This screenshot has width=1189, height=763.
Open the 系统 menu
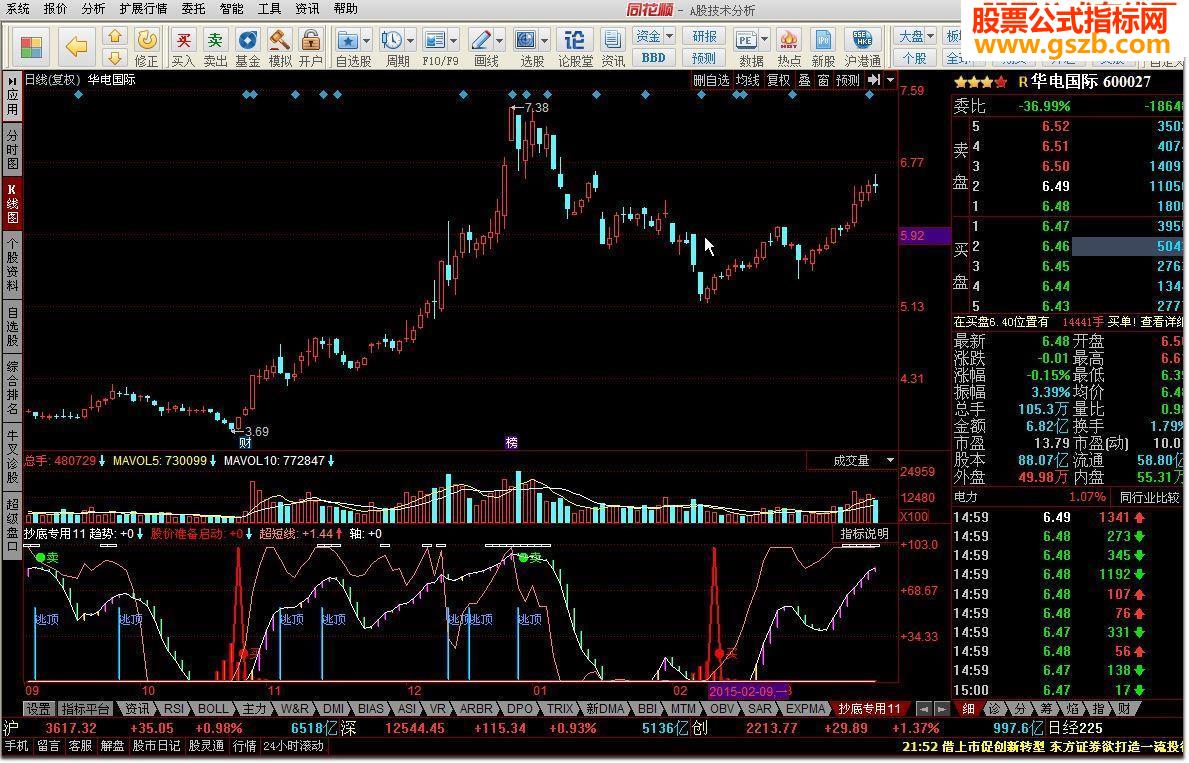tap(17, 9)
